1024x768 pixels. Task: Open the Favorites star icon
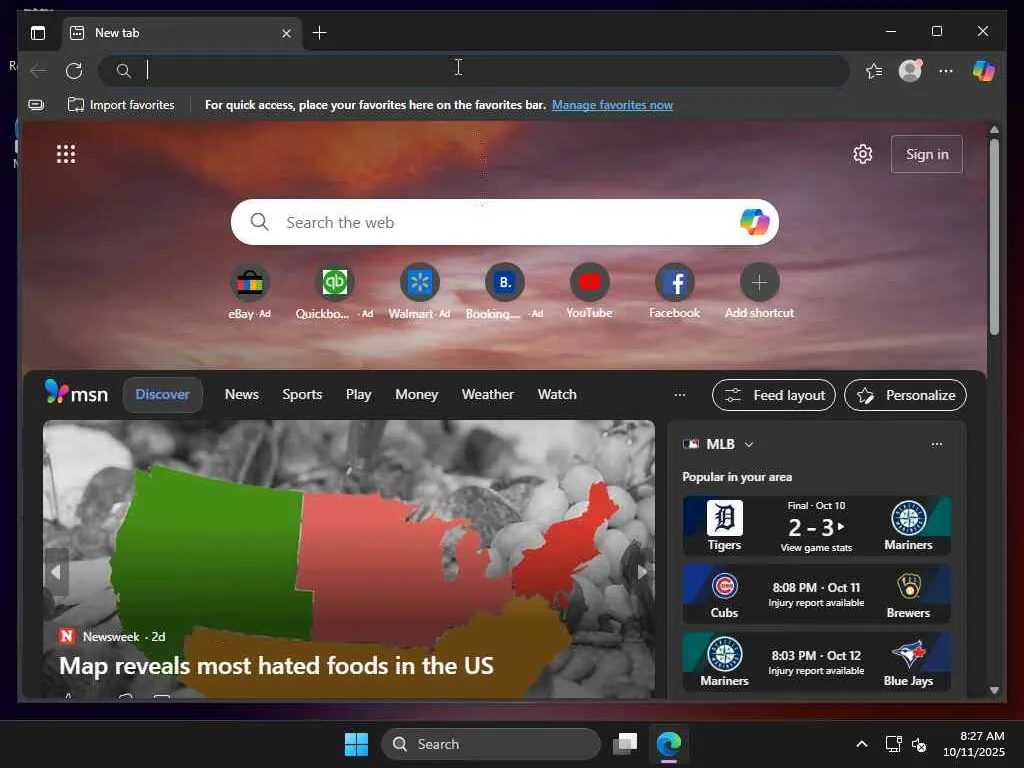(874, 71)
